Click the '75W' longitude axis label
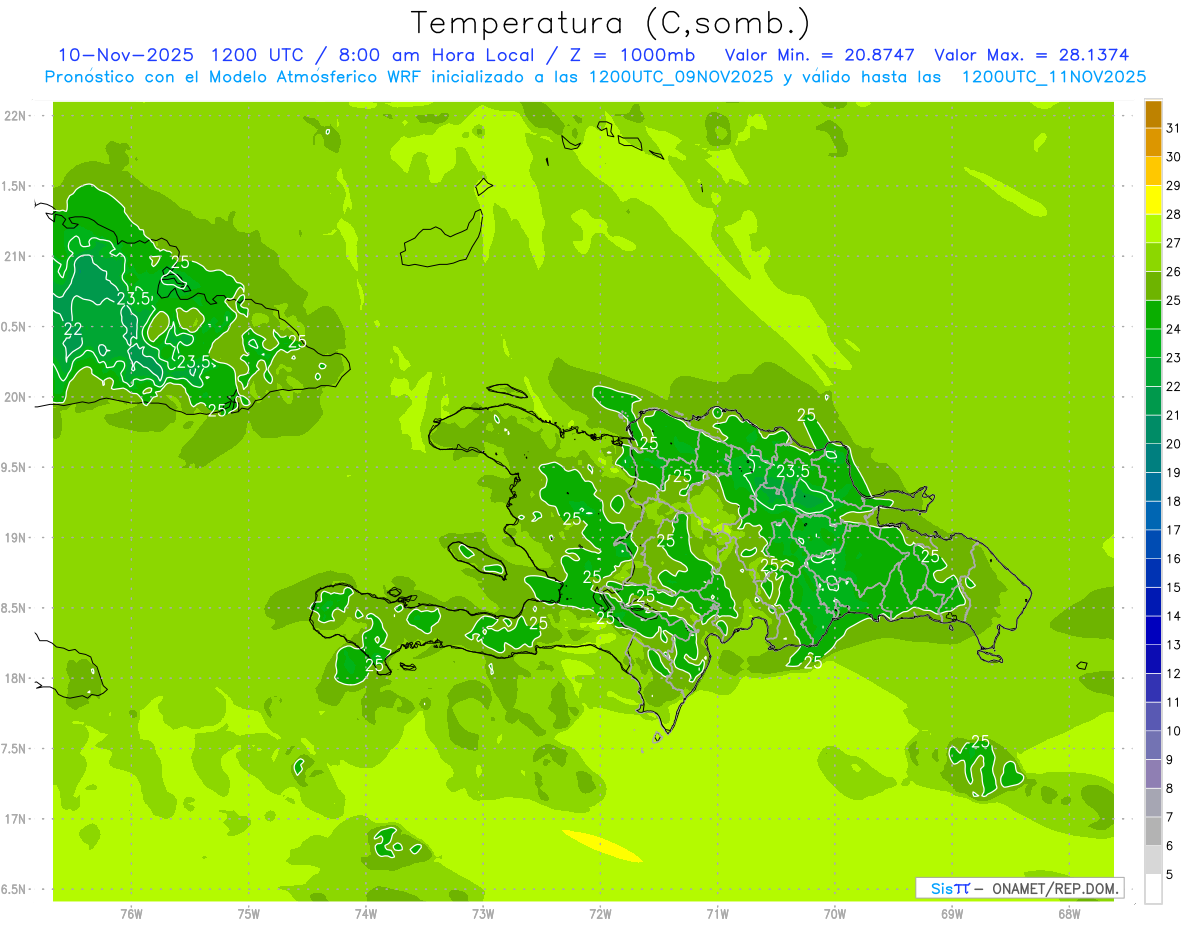This screenshot has width=1200, height=927. [249, 914]
